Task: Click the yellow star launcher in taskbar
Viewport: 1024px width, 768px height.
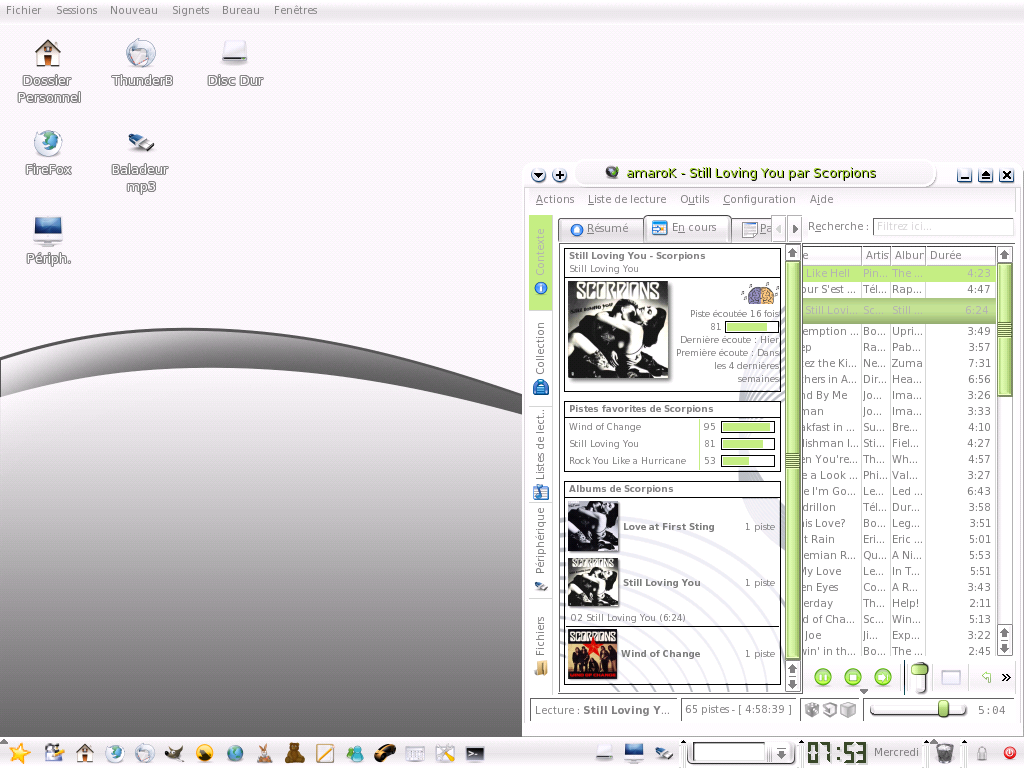Action: tap(20, 753)
